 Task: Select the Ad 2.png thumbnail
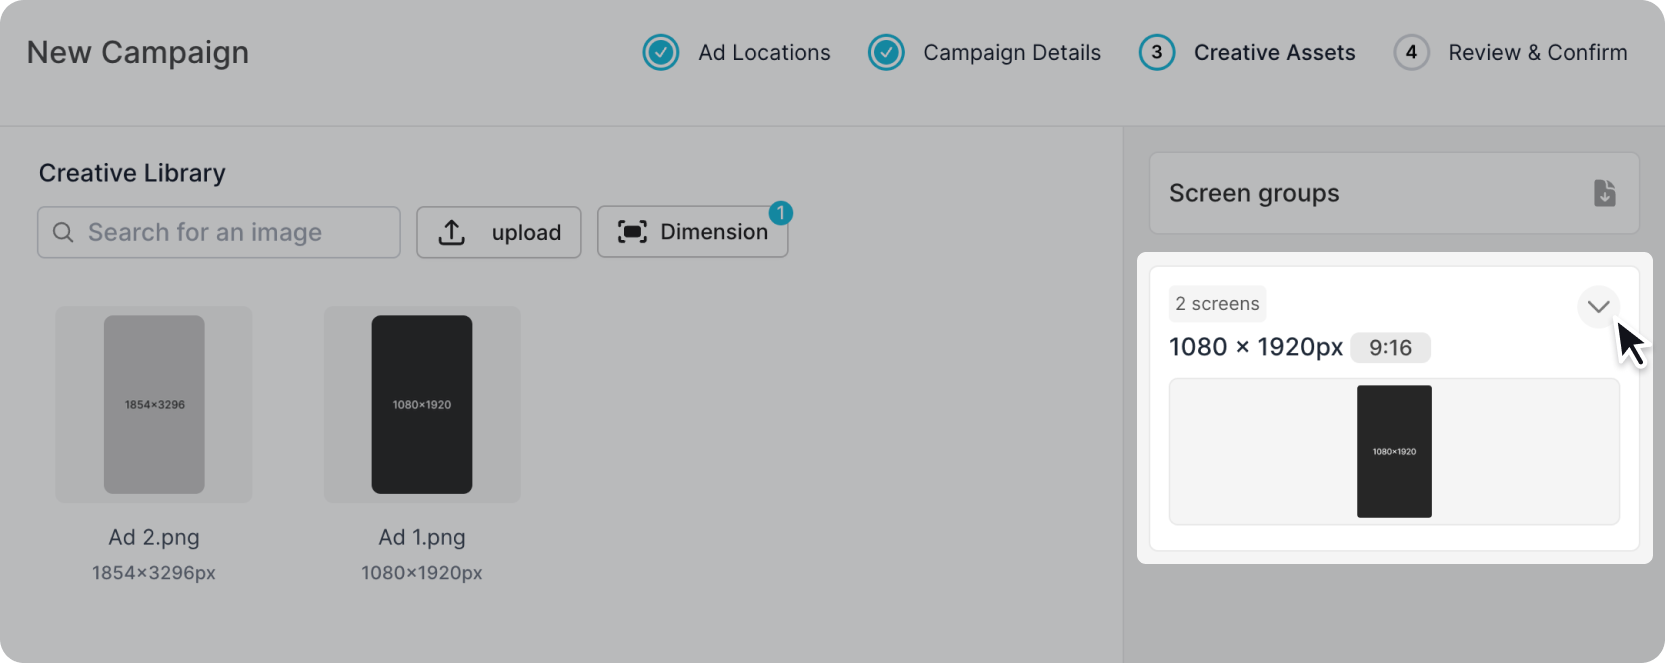pos(154,404)
